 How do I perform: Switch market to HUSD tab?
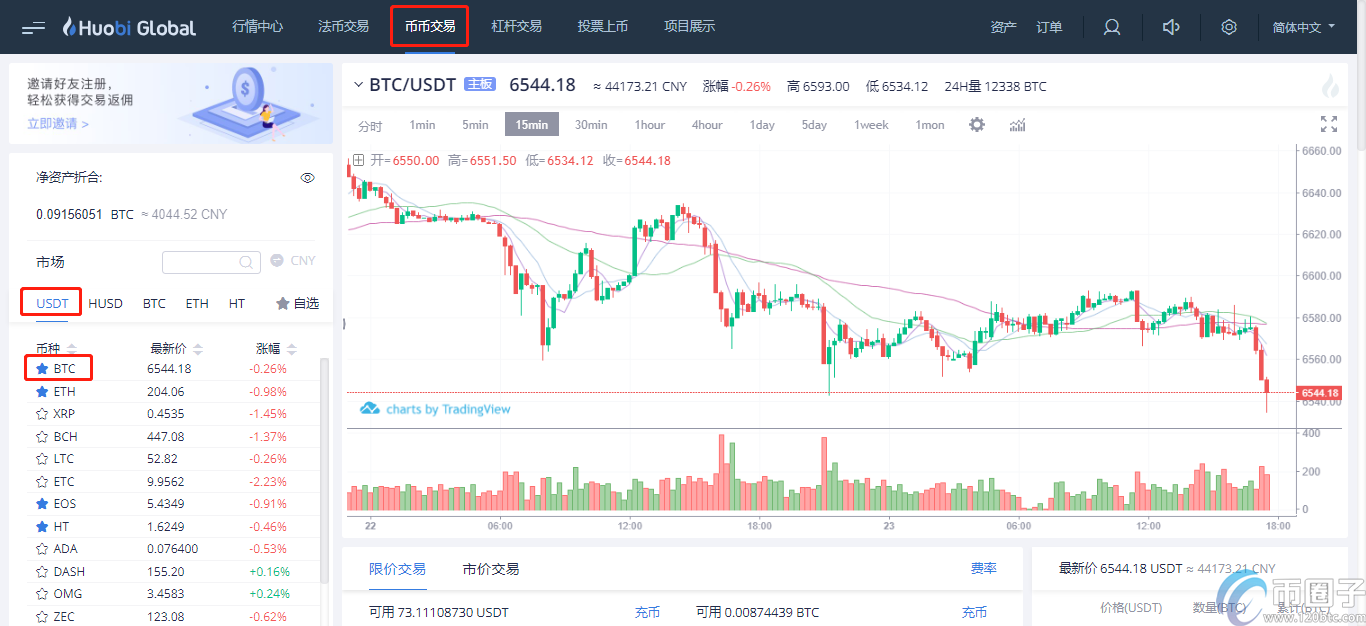(105, 303)
